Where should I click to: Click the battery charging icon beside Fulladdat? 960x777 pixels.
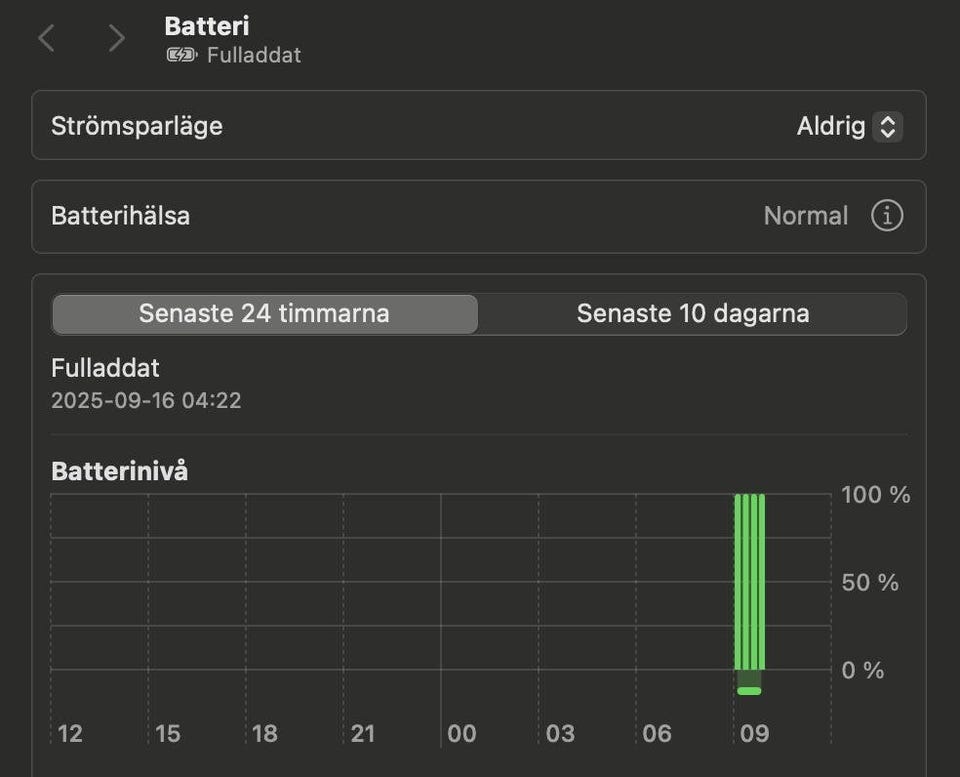coord(181,55)
